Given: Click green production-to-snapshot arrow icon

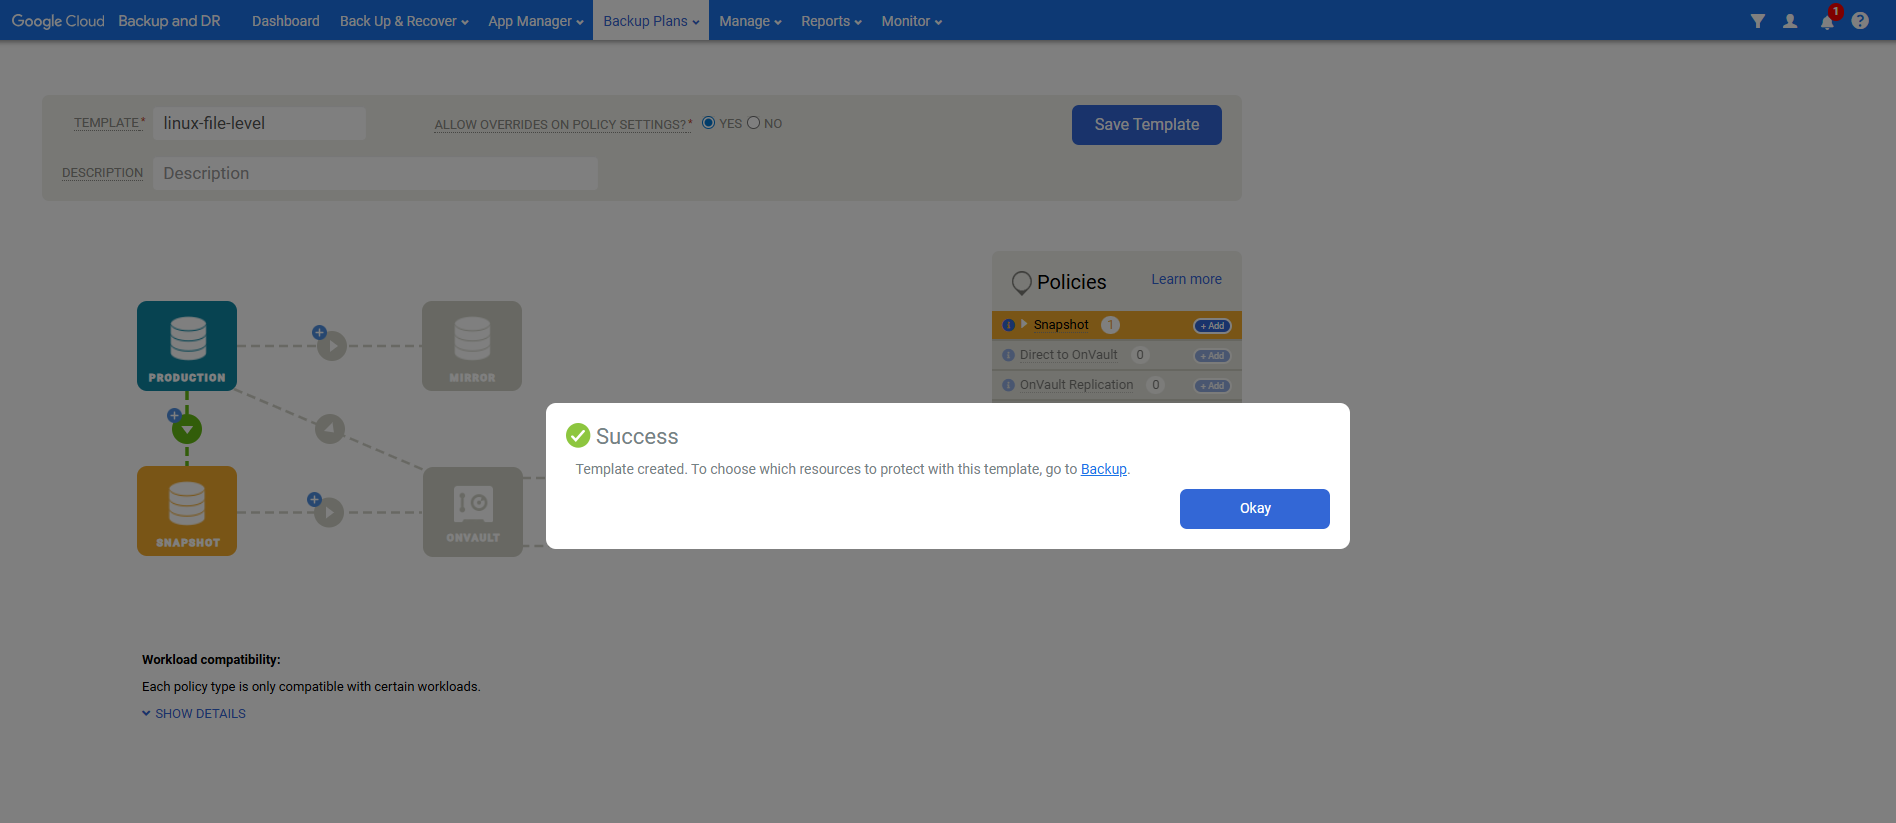Looking at the screenshot, I should pos(187,429).
